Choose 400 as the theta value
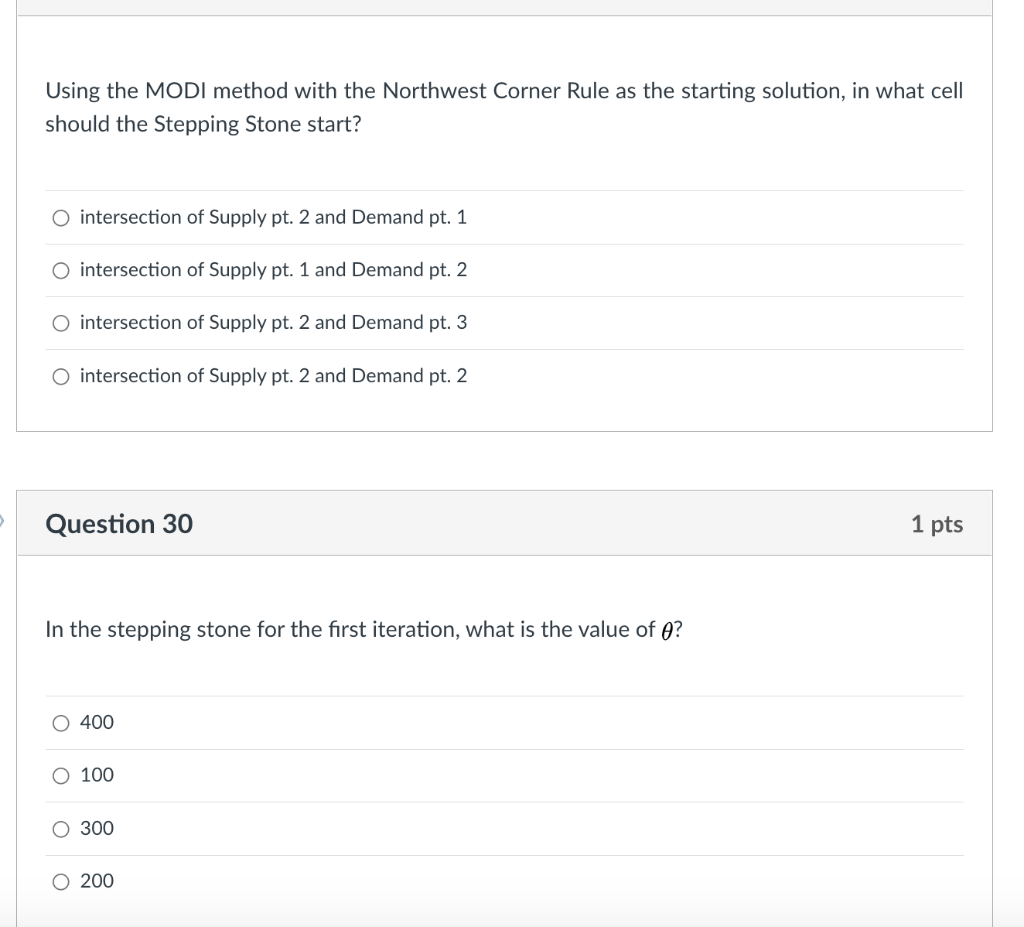 coord(97,722)
